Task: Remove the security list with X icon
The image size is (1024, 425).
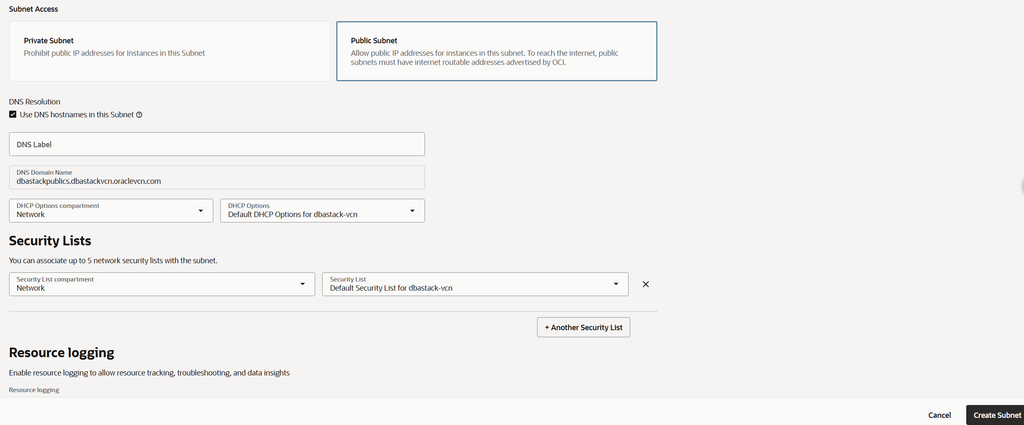Action: 646,284
